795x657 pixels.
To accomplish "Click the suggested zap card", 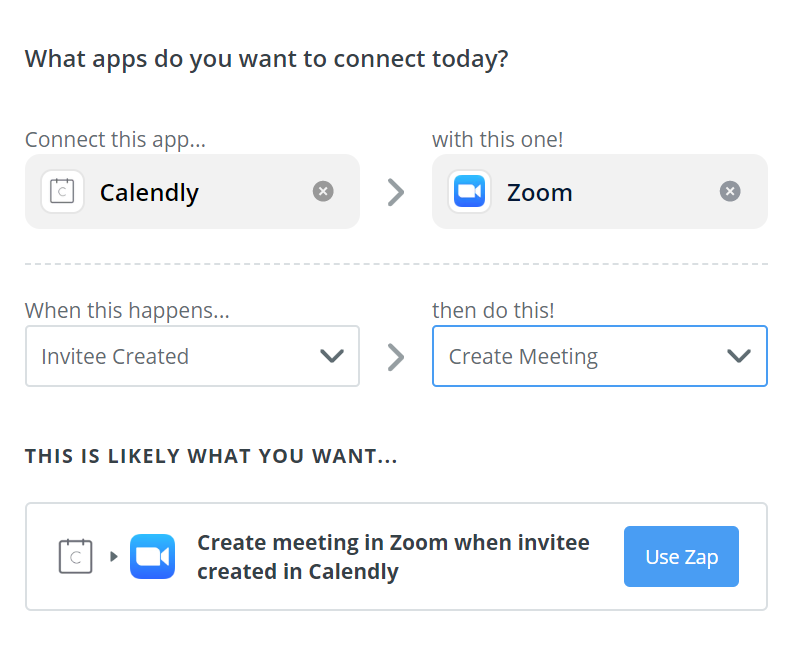I will 396,557.
